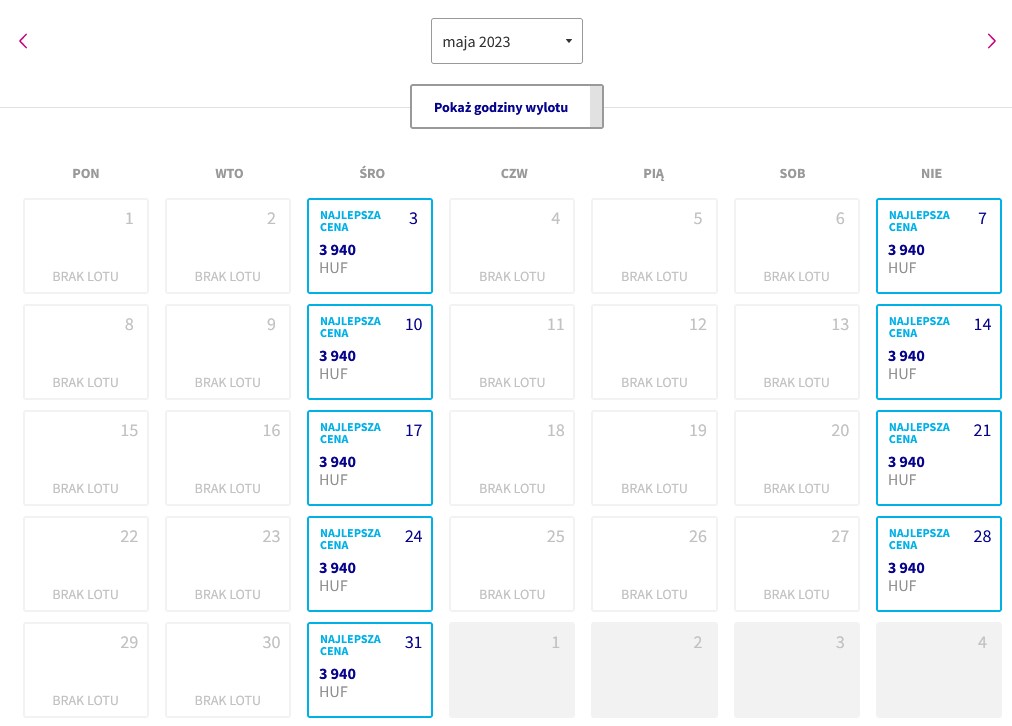Select flight on Wednesday 3 May
The width and height of the screenshot is (1012, 726).
370,246
